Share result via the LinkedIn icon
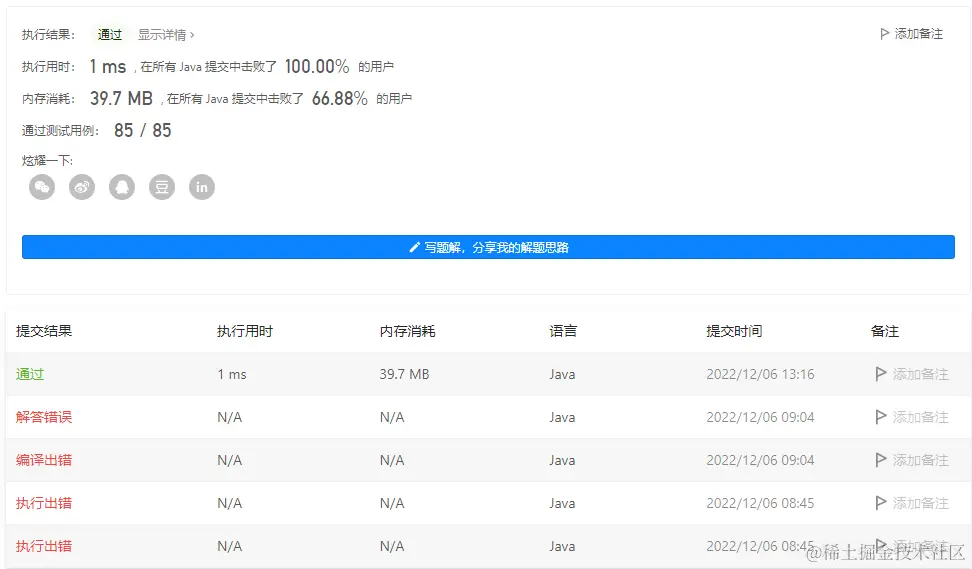The height and width of the screenshot is (569, 972). tap(202, 187)
